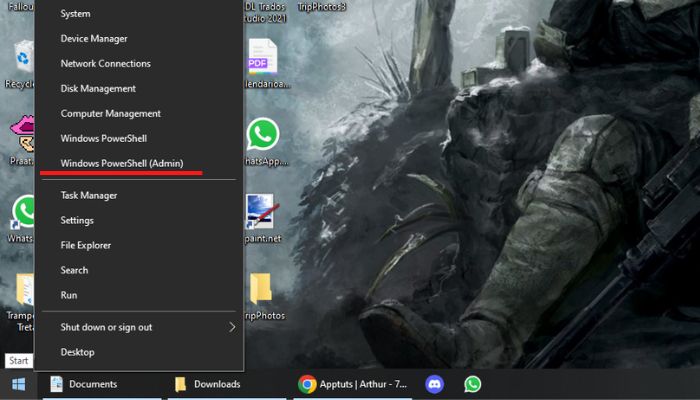Open Task Manager from the menu
This screenshot has width=700, height=400.
[139, 196]
